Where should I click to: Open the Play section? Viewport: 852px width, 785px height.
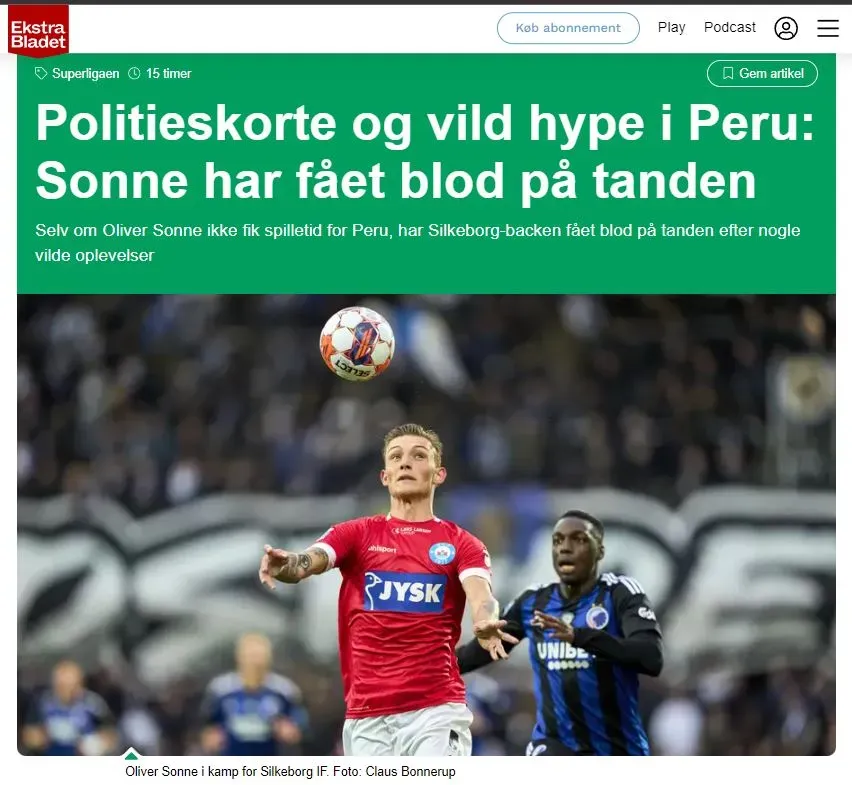click(672, 27)
